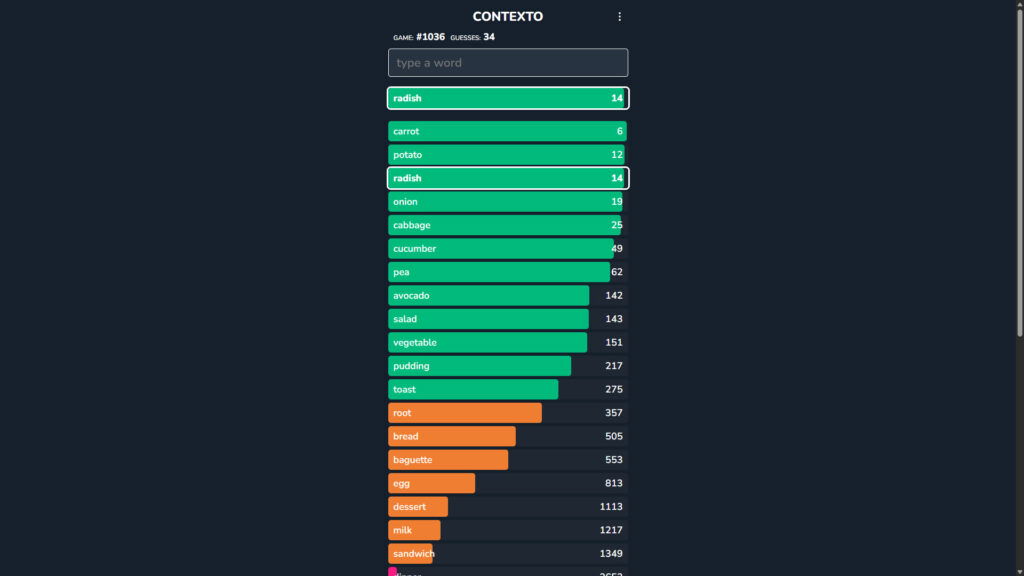
Task: Click the 'type a word' input field
Action: (x=508, y=63)
